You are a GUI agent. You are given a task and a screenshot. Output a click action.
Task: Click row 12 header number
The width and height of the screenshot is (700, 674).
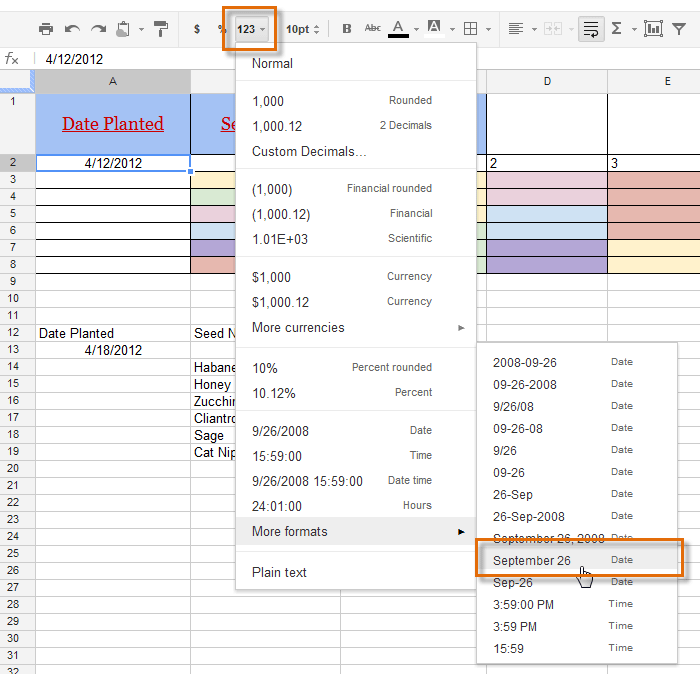pyautogui.click(x=13, y=333)
